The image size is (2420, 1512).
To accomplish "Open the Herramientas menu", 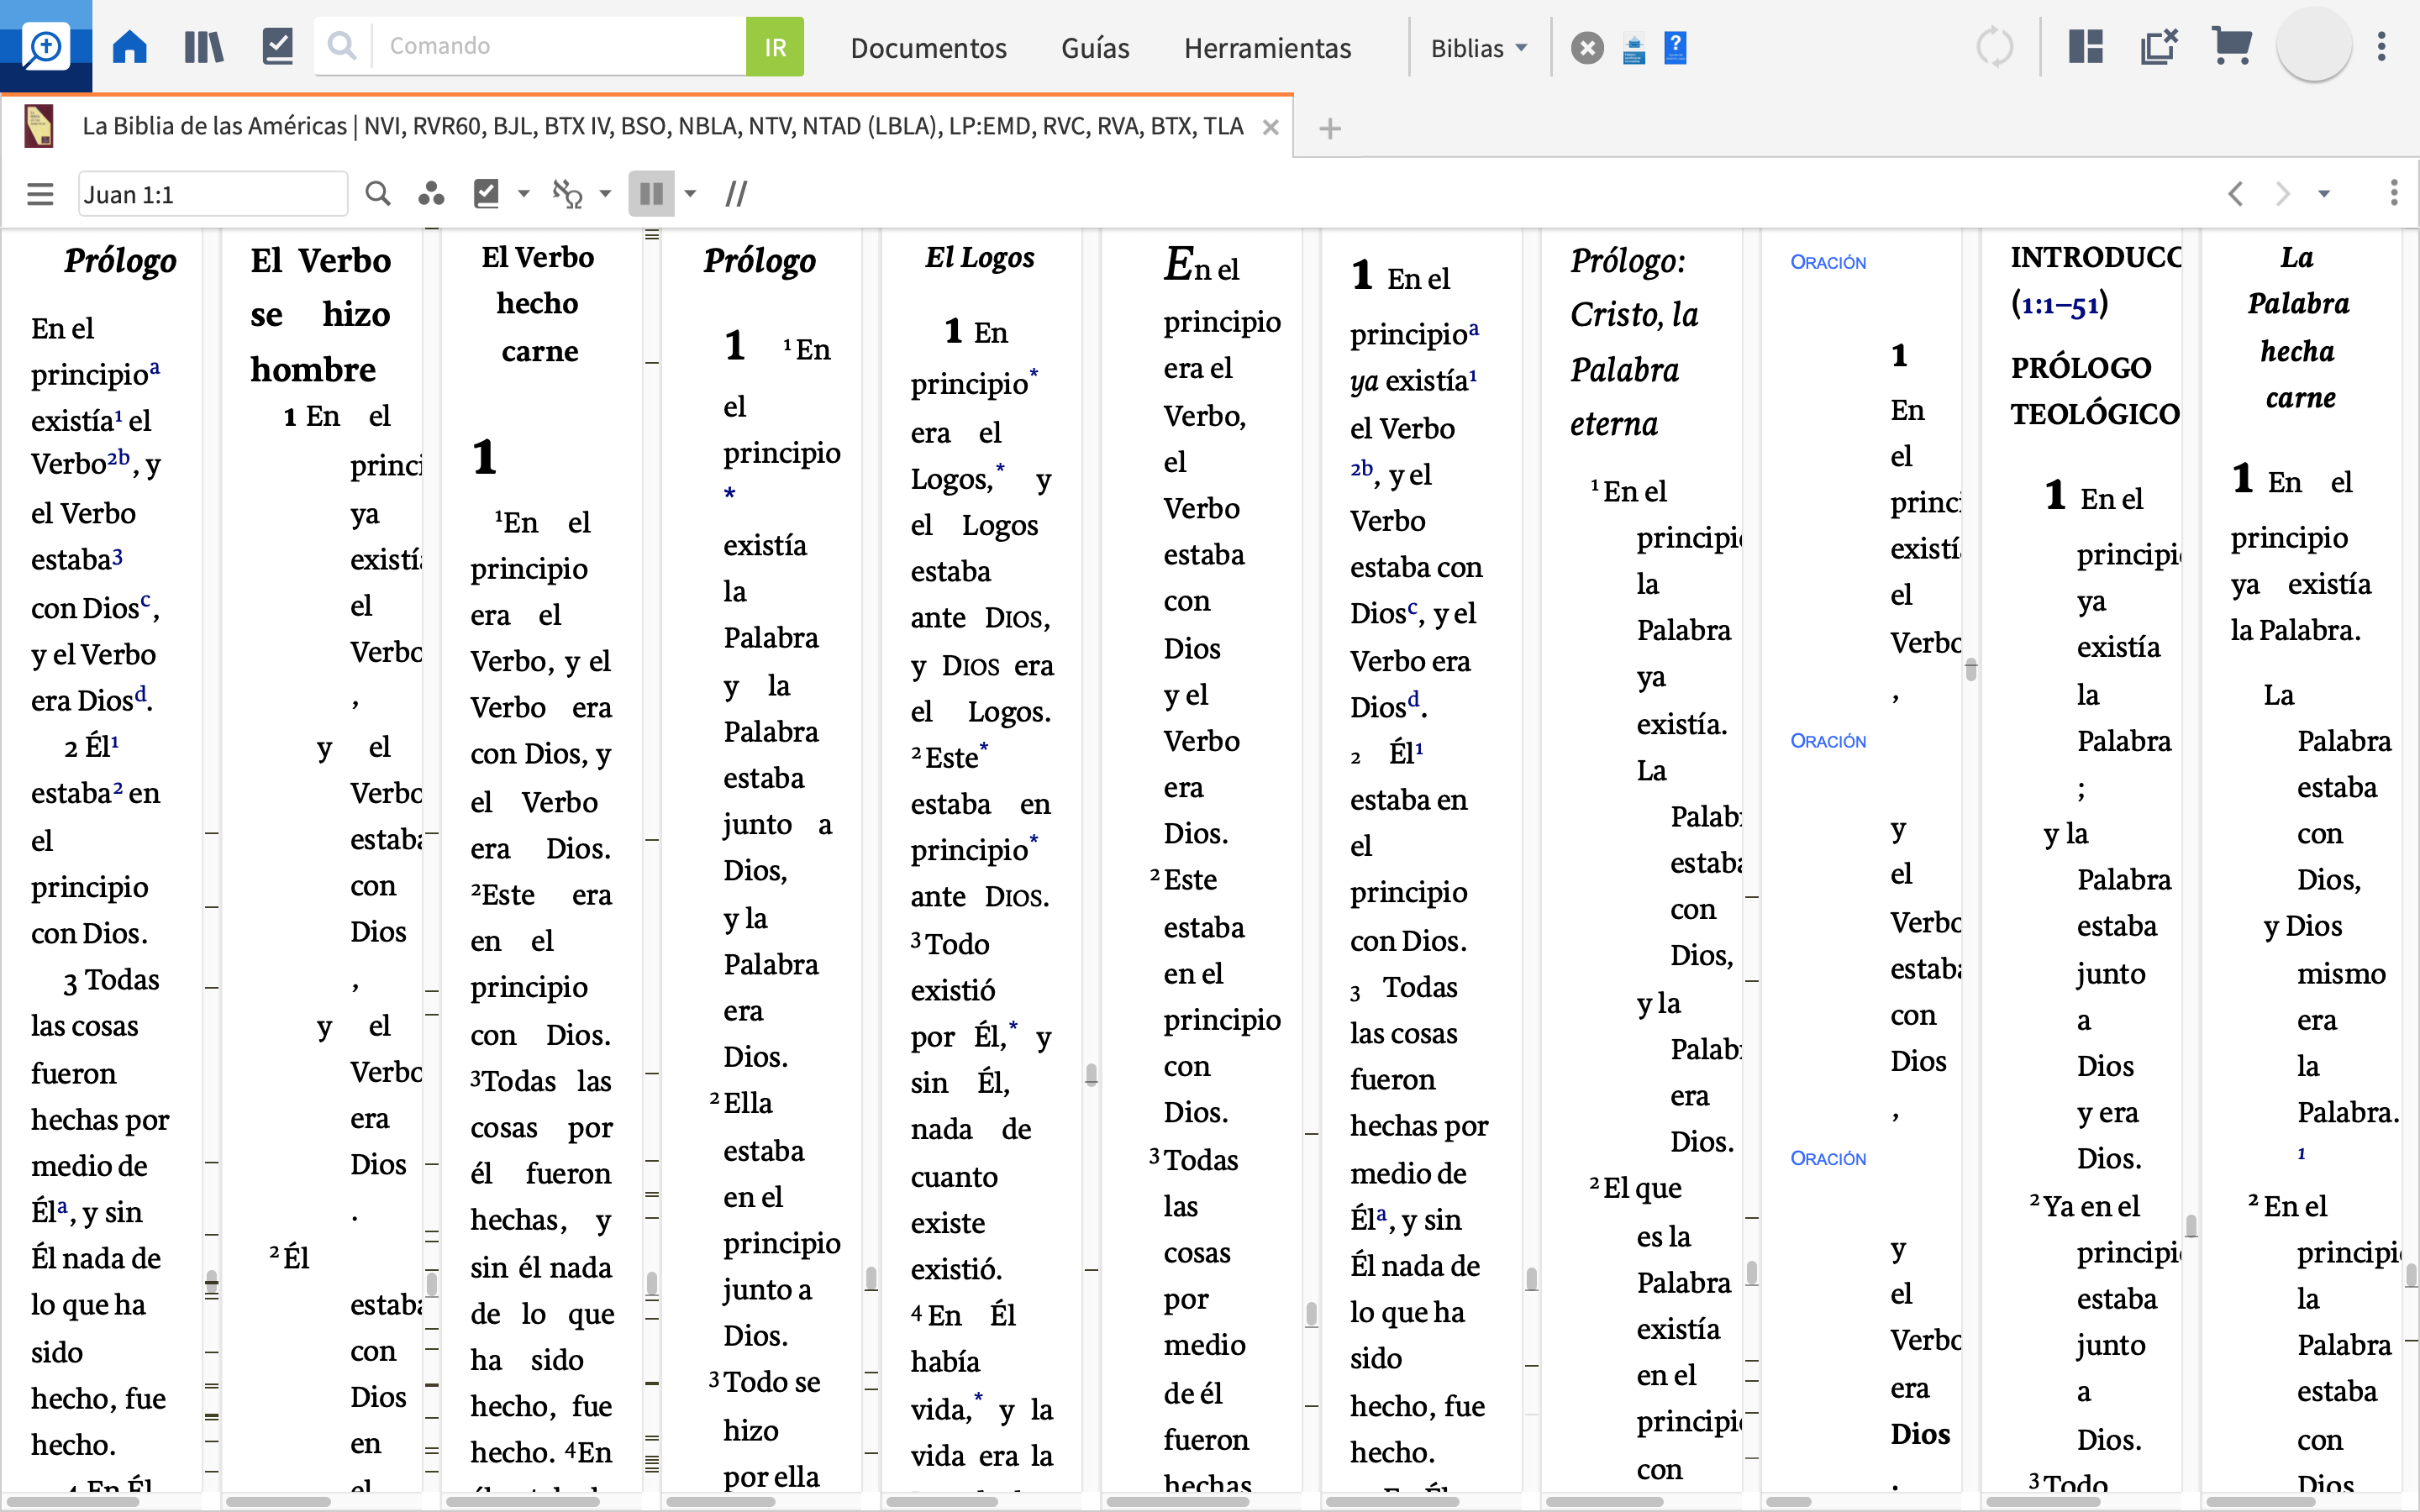I will coord(1267,48).
